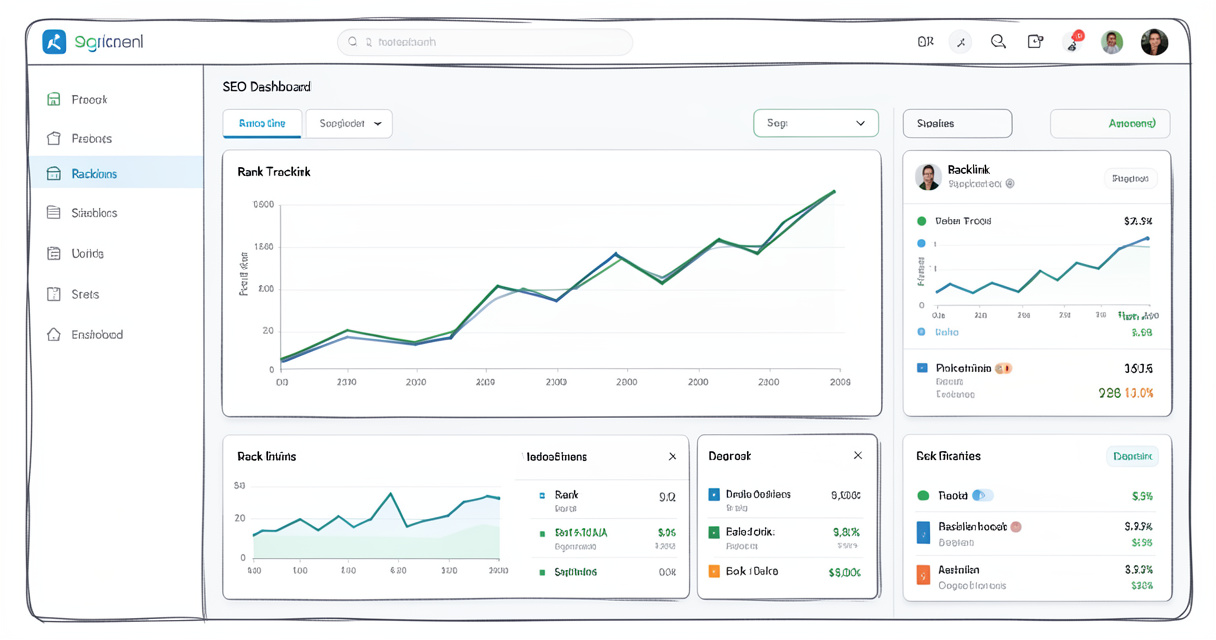
Task: Close the Deoroak panel
Action: (857, 455)
